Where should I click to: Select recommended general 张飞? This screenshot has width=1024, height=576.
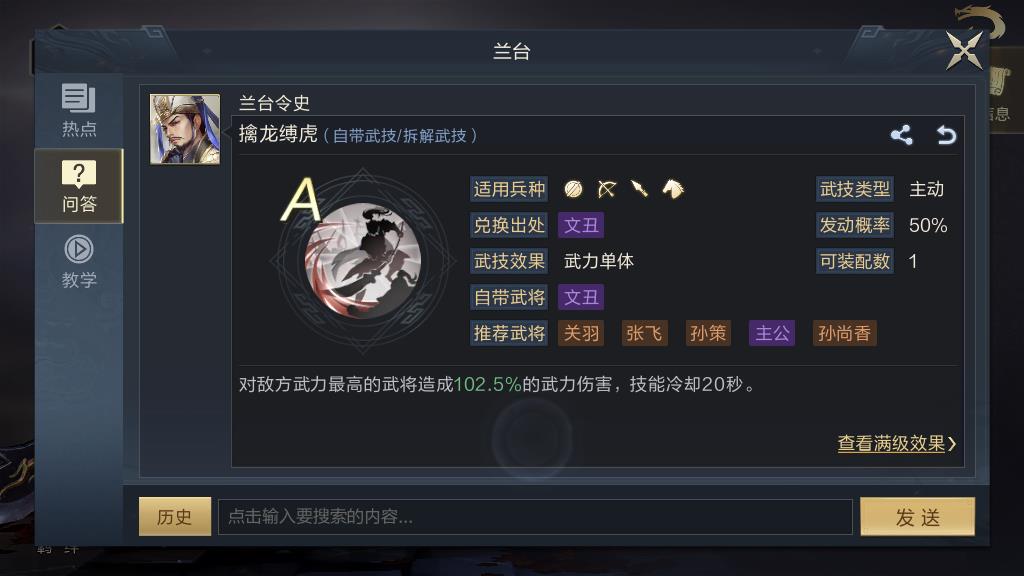(644, 334)
